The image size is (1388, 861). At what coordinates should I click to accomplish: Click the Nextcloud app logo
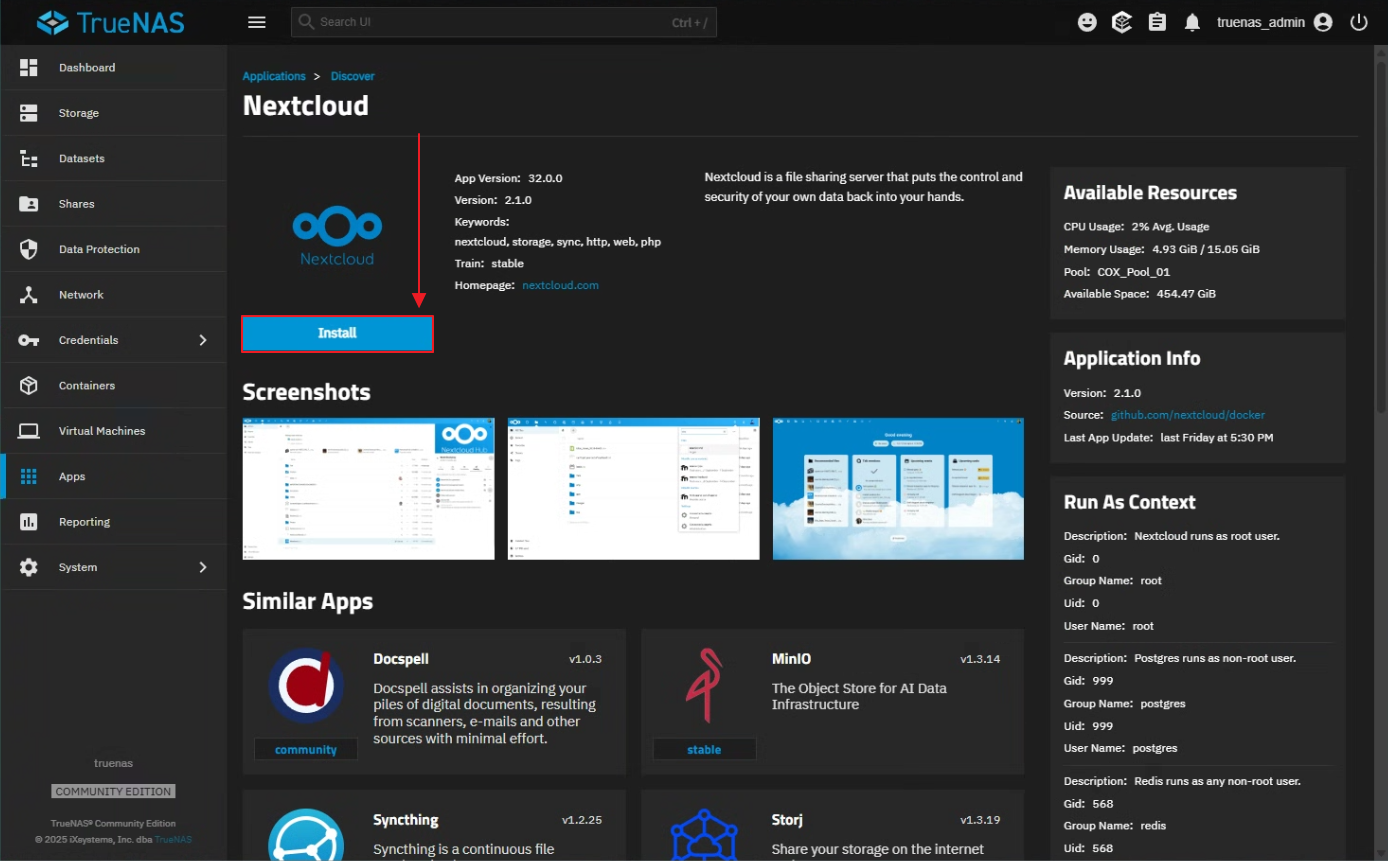point(337,236)
